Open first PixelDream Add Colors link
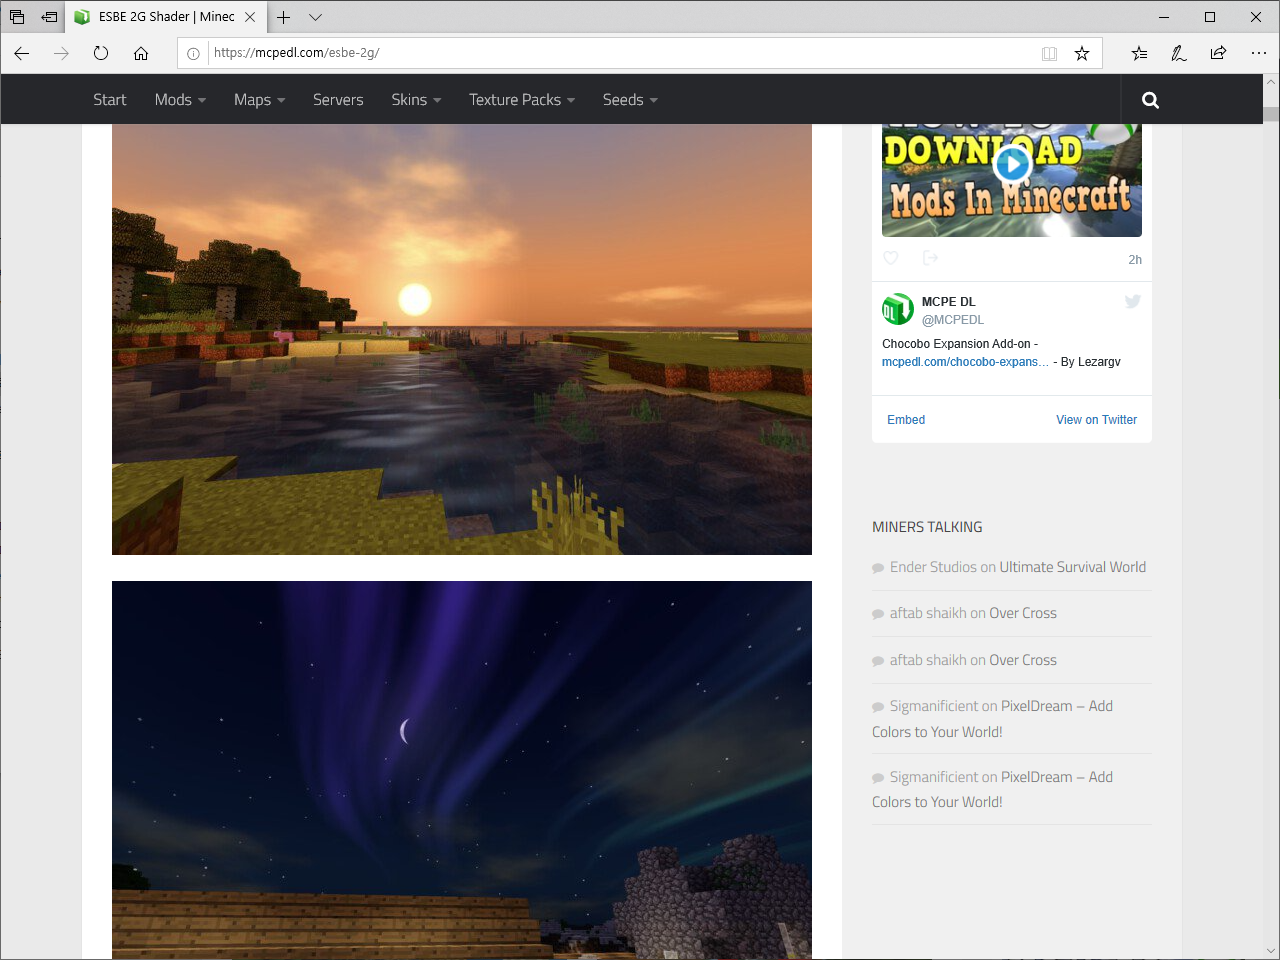This screenshot has height=960, width=1280. pos(992,719)
